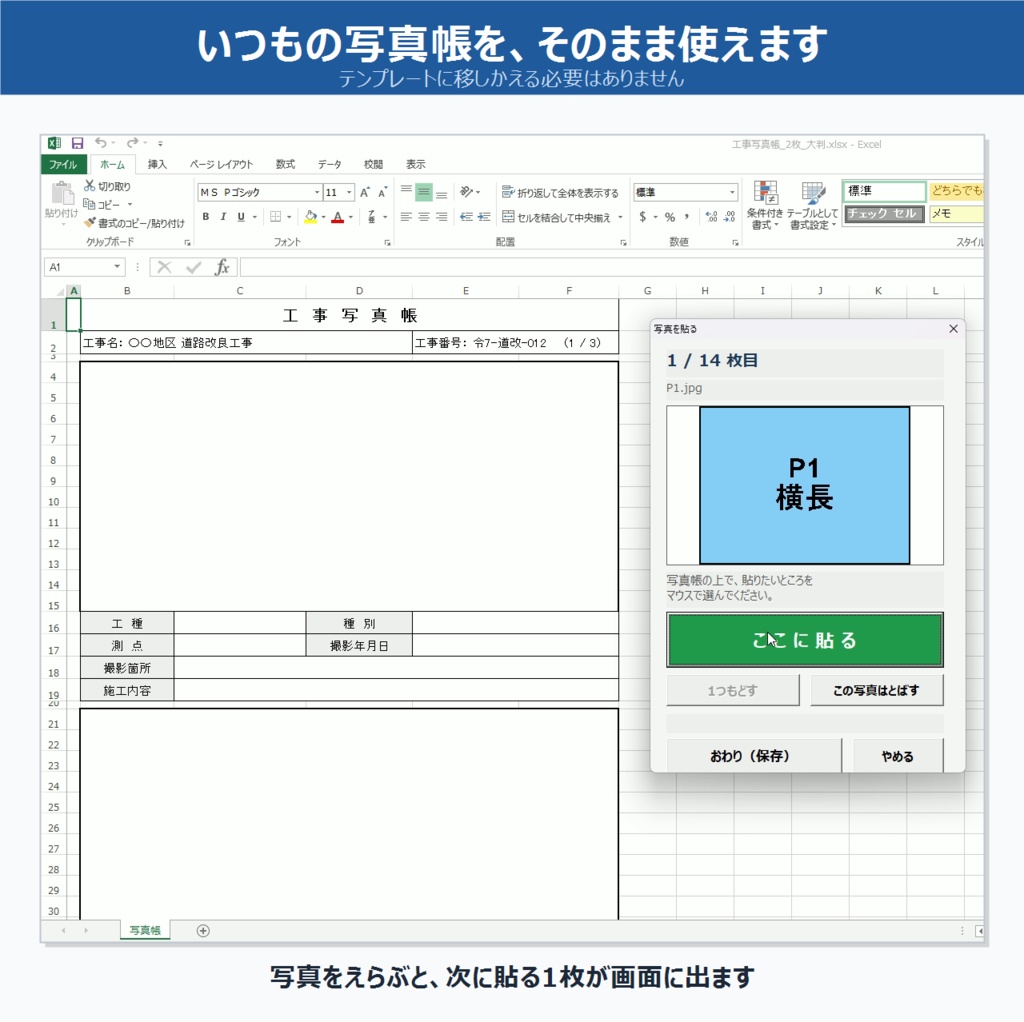Click the 1つもどす back button
Screen dimensions: 1024x1022
(733, 690)
